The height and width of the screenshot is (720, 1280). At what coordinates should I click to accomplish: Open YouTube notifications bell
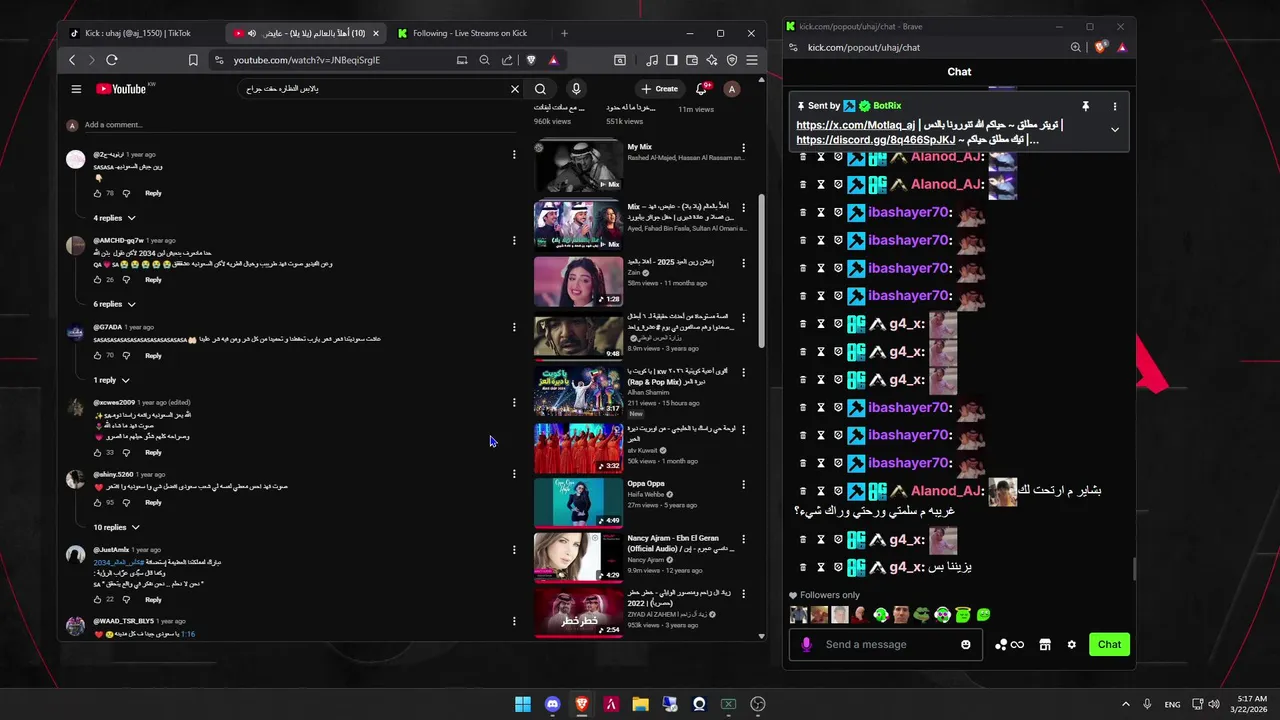(x=701, y=89)
